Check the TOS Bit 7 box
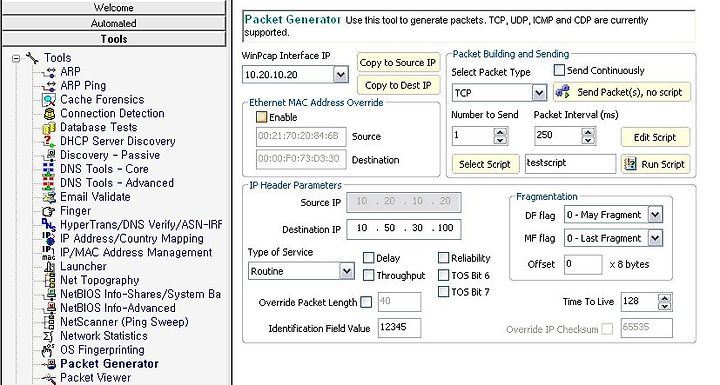The width and height of the screenshot is (720, 385). pyautogui.click(x=443, y=292)
